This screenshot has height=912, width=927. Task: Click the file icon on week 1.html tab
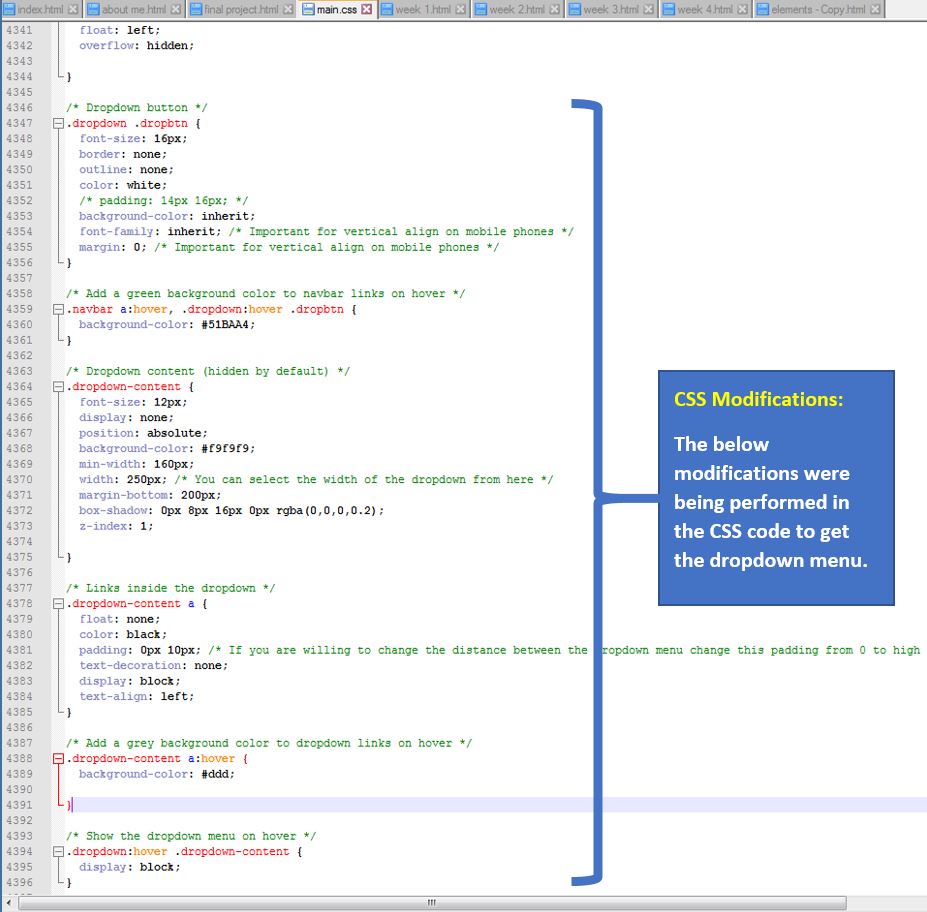click(x=387, y=9)
